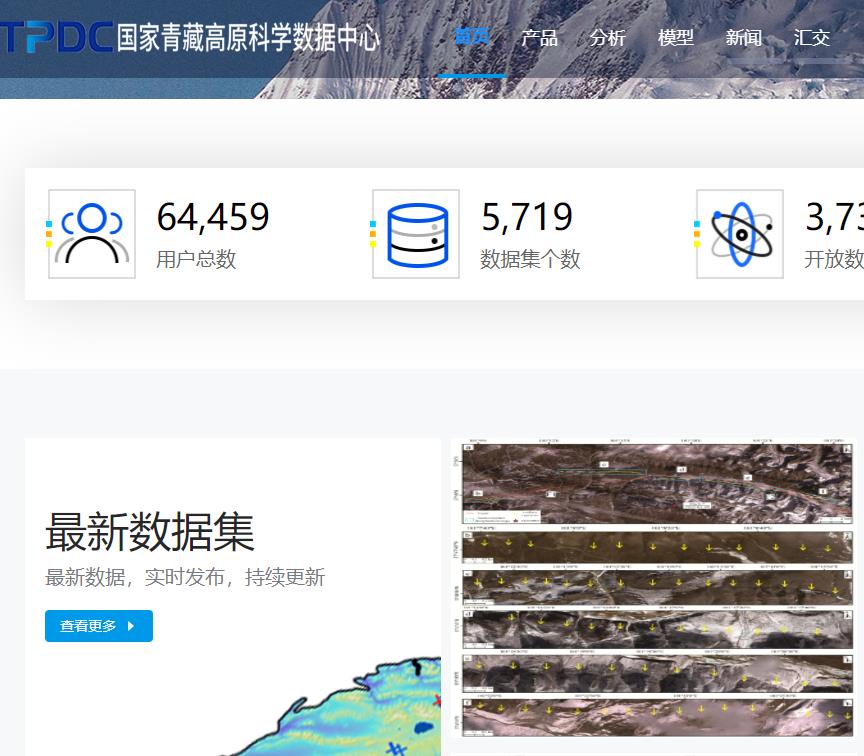This screenshot has width=864, height=756.
Task: Switch to the 首页 tab
Action: pos(472,38)
